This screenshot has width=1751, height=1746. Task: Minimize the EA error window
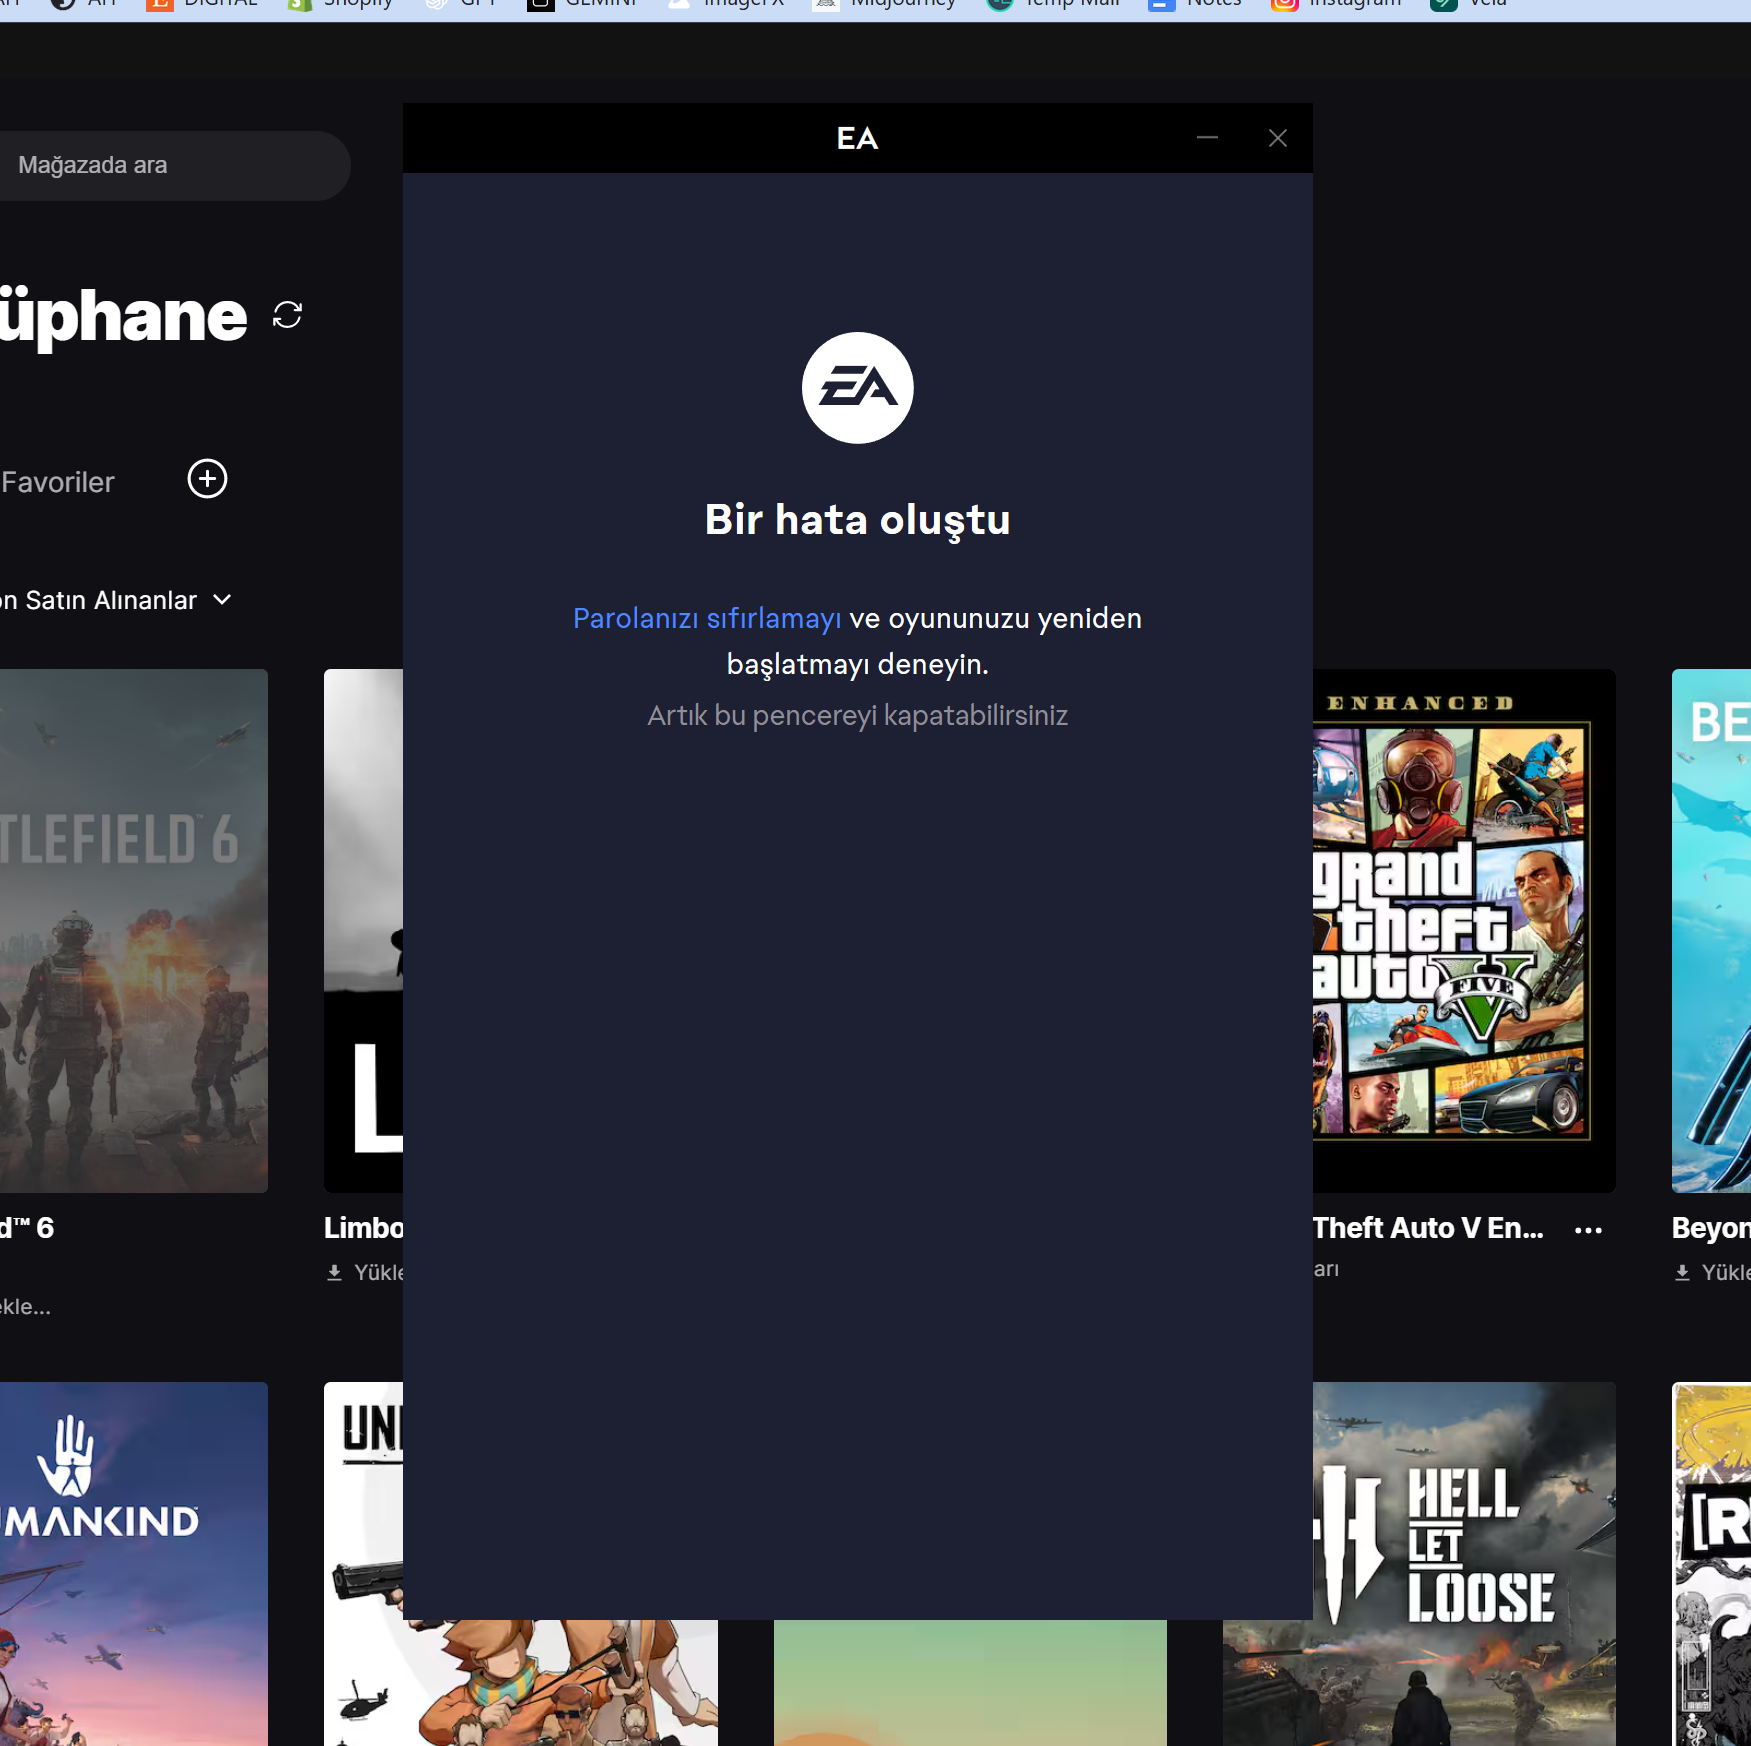click(x=1207, y=138)
